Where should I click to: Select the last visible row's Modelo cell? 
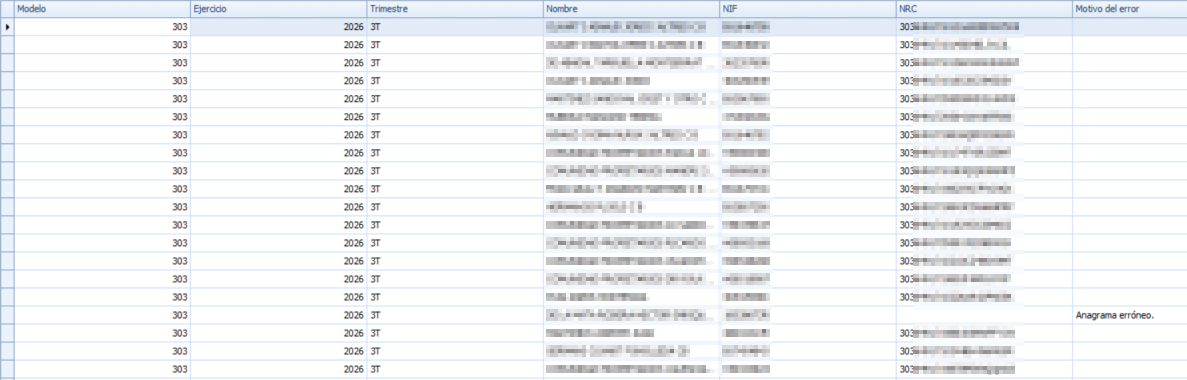101,369
